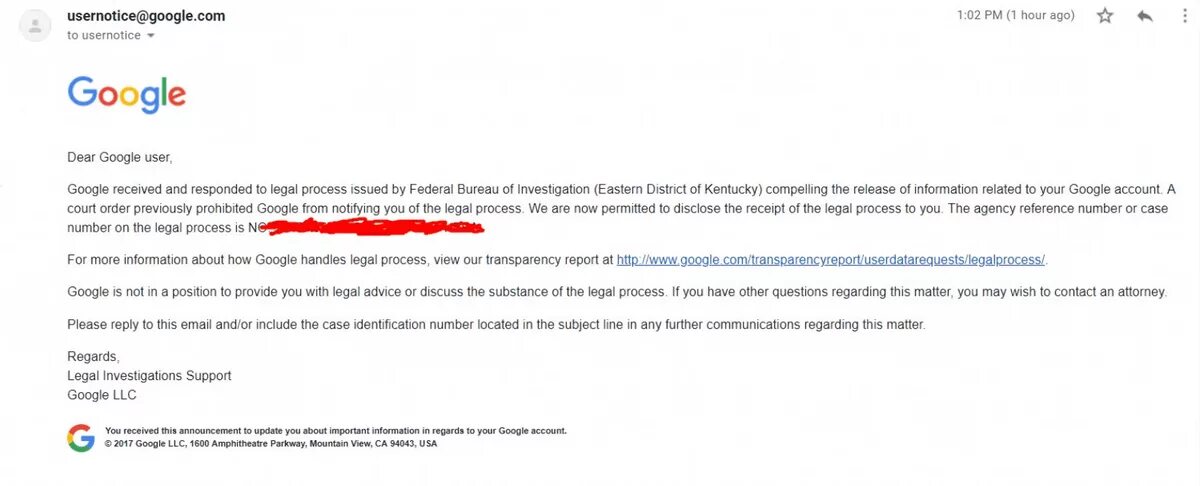This screenshot has width=1200, height=486.
Task: Click the small Google G footer icon
Action: click(x=81, y=437)
